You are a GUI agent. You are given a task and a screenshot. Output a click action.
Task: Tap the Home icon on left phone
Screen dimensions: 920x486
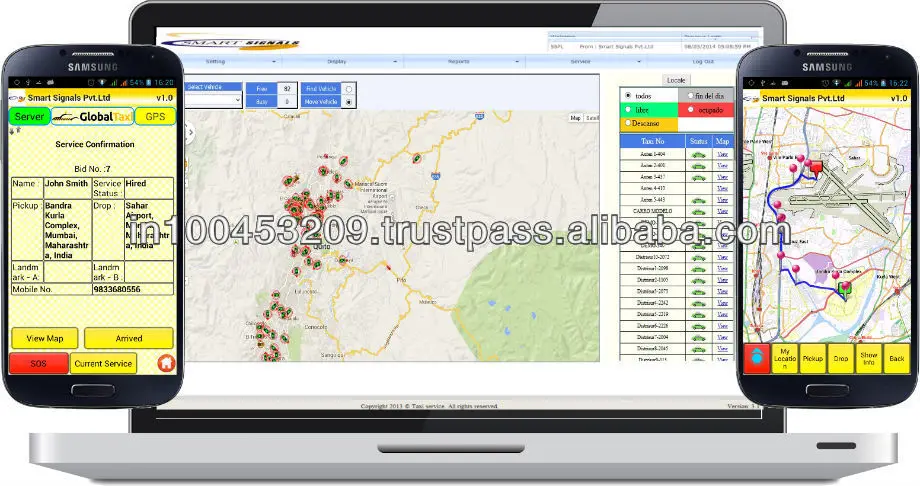[x=166, y=363]
